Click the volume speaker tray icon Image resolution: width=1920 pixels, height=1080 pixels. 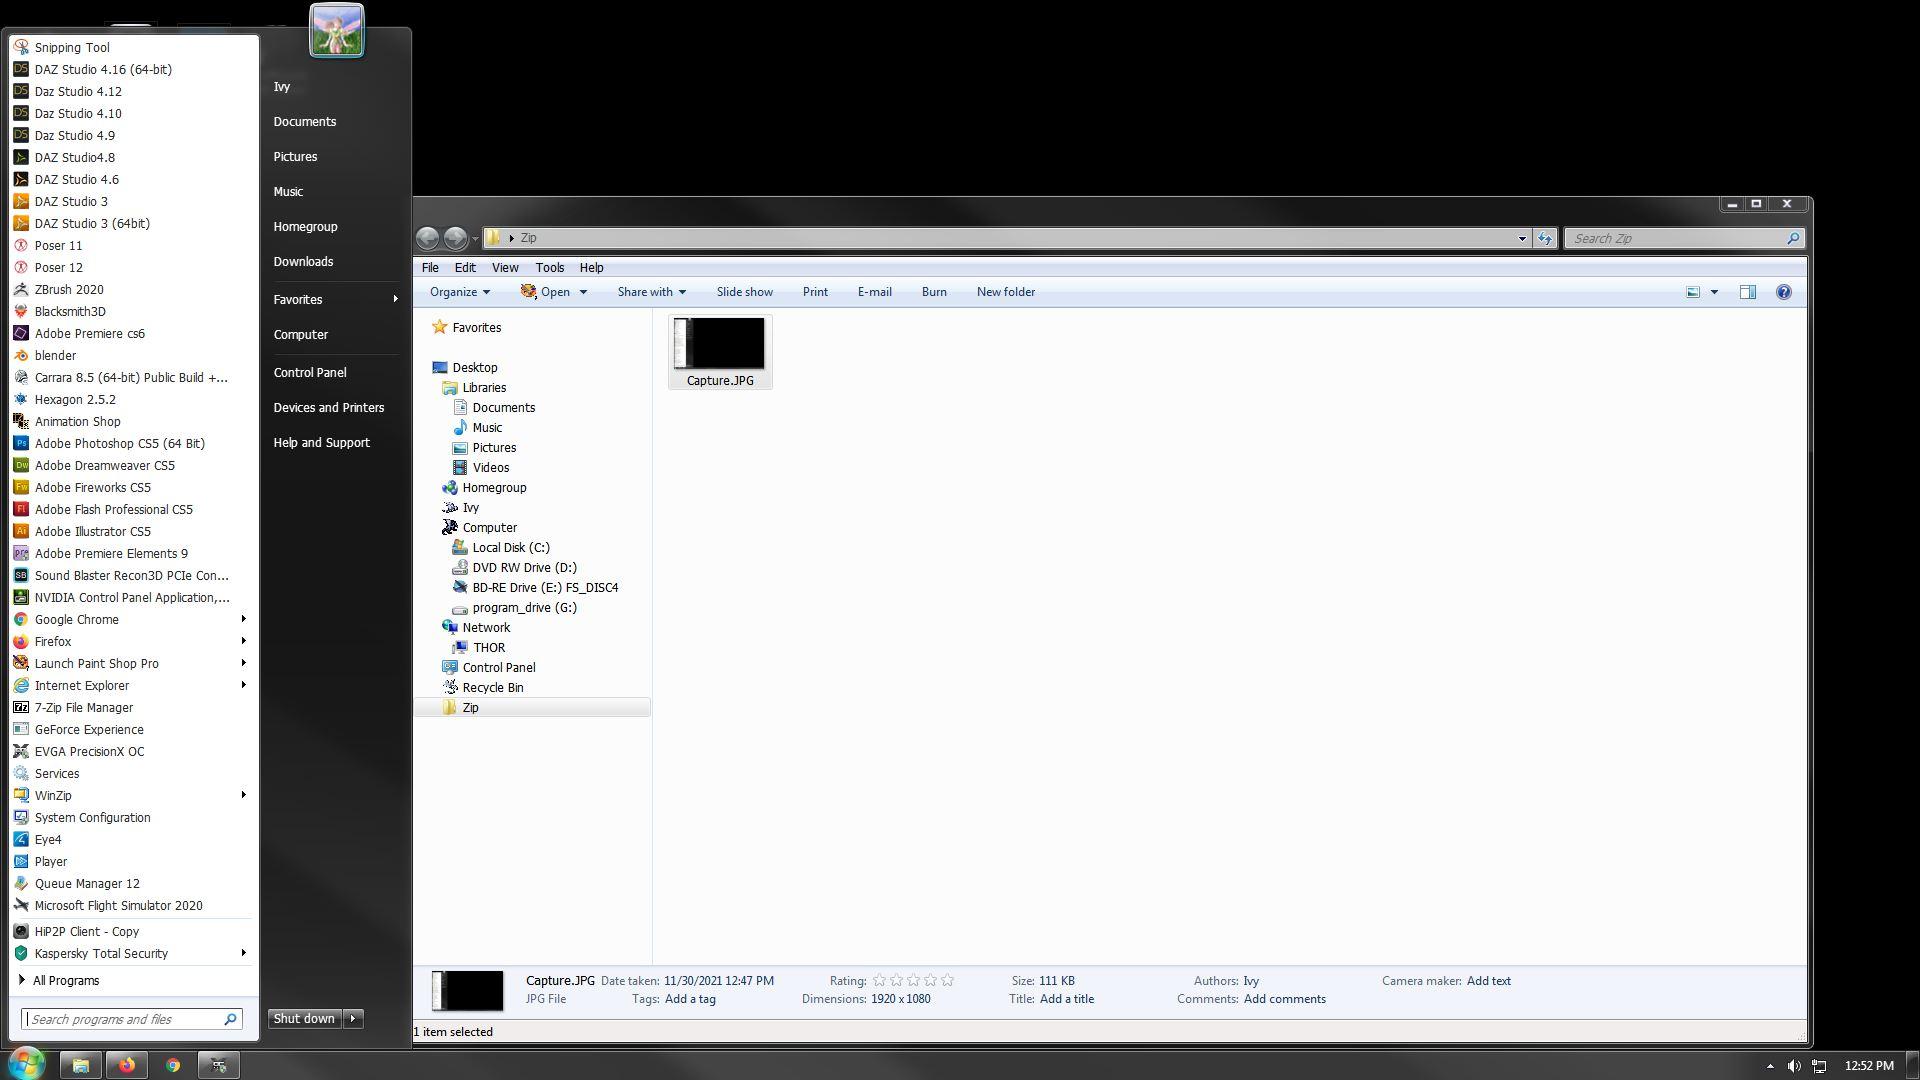click(1794, 1066)
